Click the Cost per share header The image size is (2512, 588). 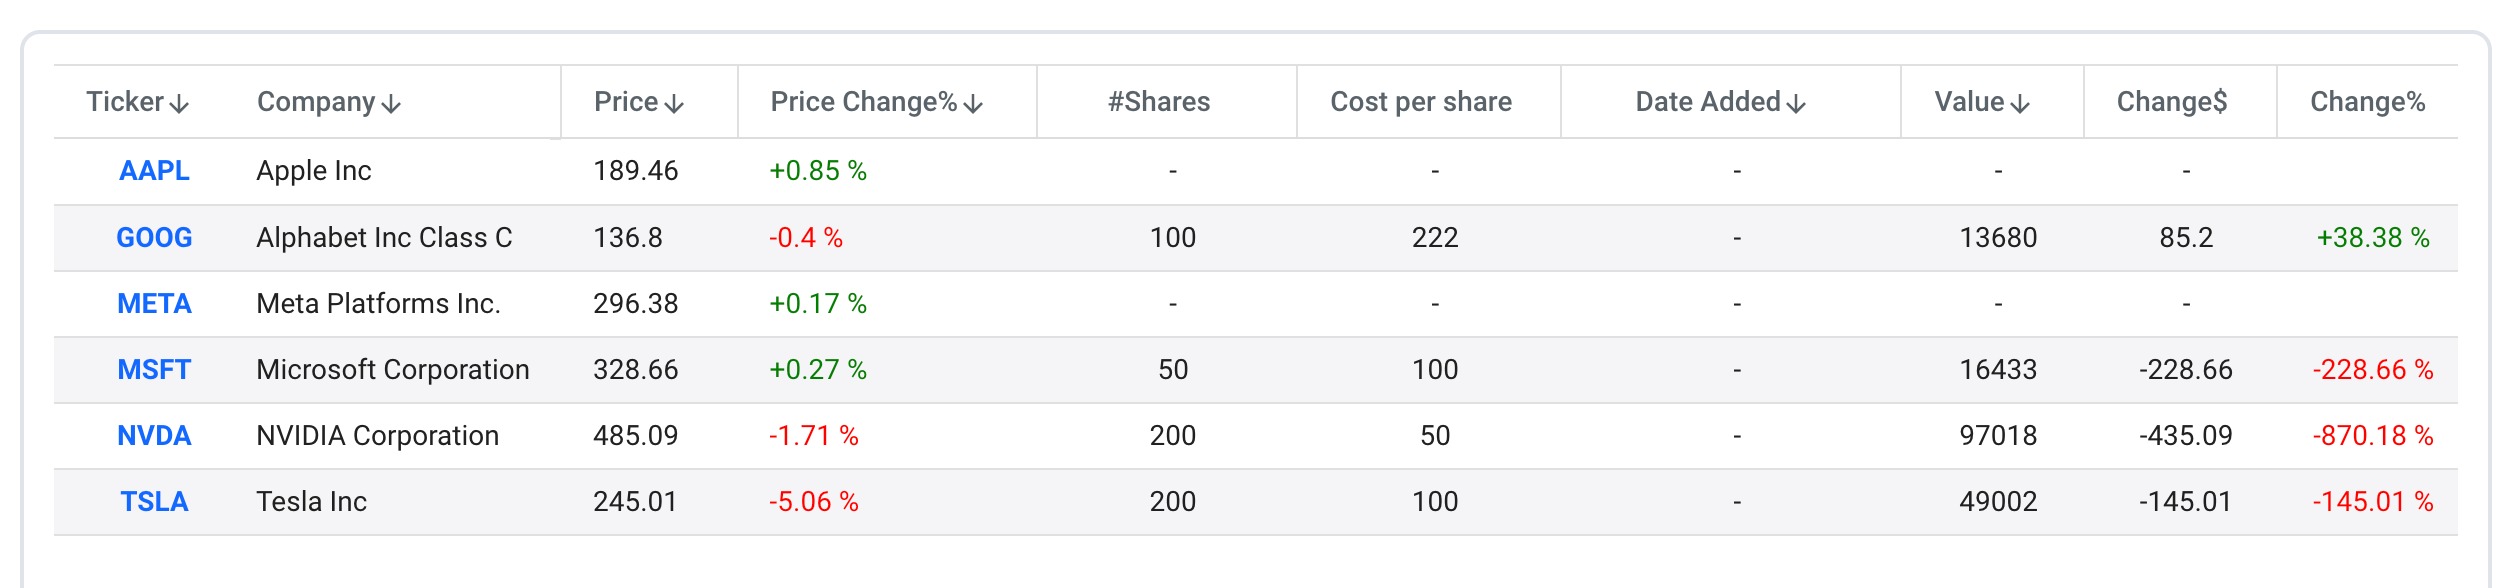pyautogui.click(x=1421, y=102)
